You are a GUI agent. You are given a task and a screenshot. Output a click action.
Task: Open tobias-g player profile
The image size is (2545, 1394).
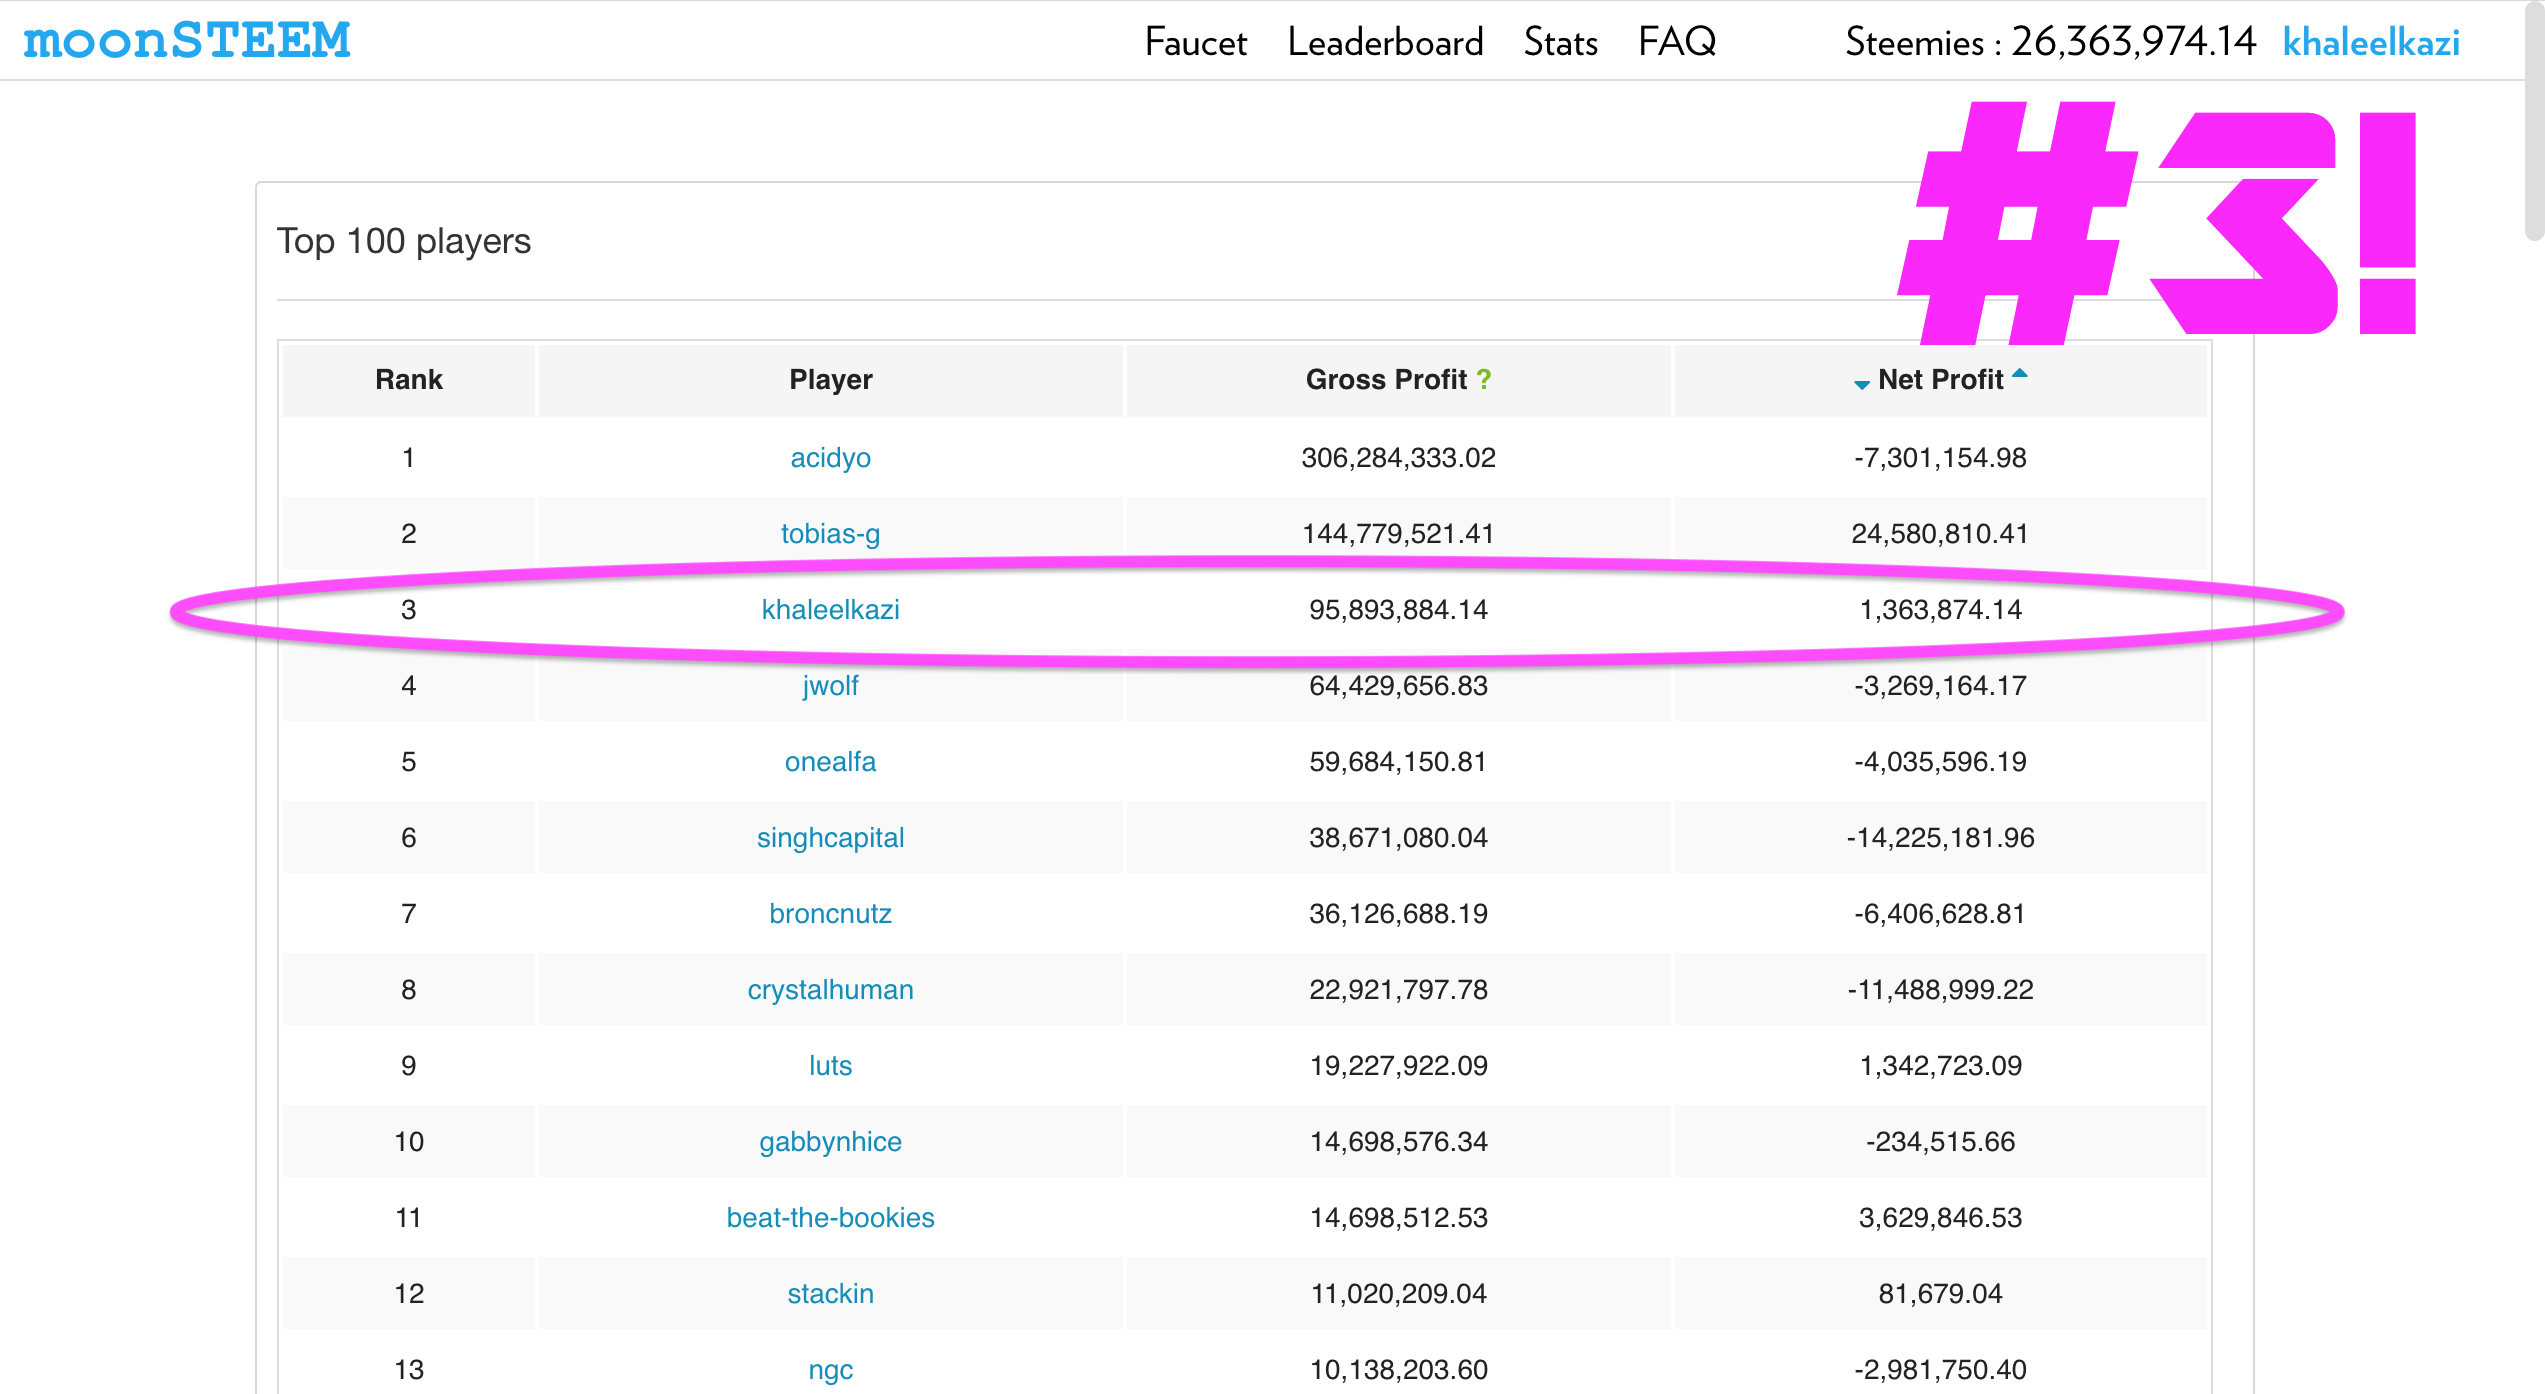pos(830,534)
